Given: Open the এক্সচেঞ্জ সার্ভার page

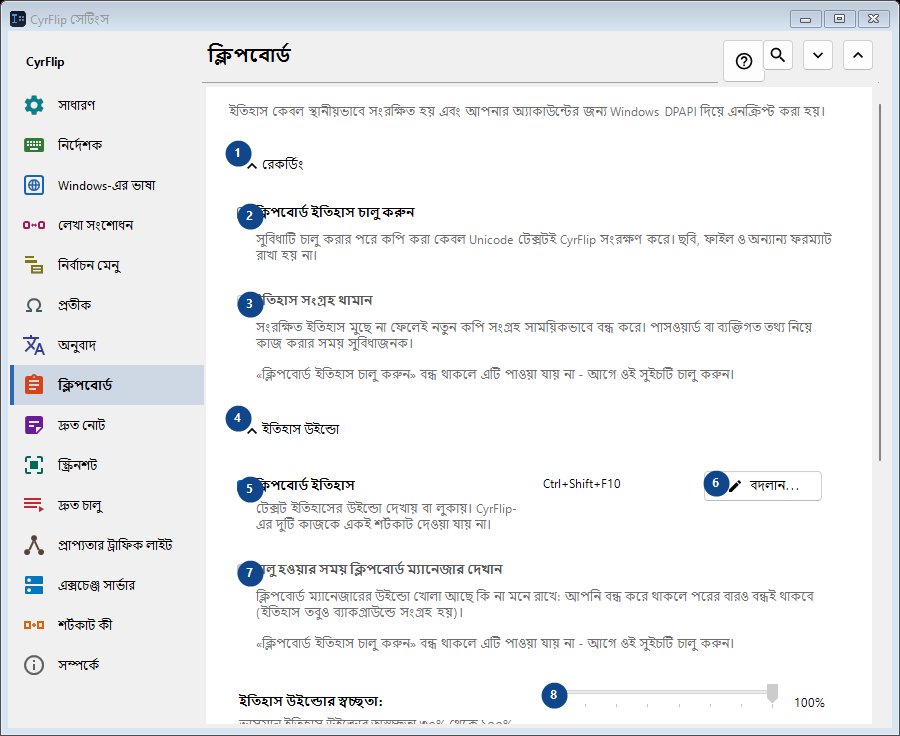Looking at the screenshot, I should pos(107,585).
